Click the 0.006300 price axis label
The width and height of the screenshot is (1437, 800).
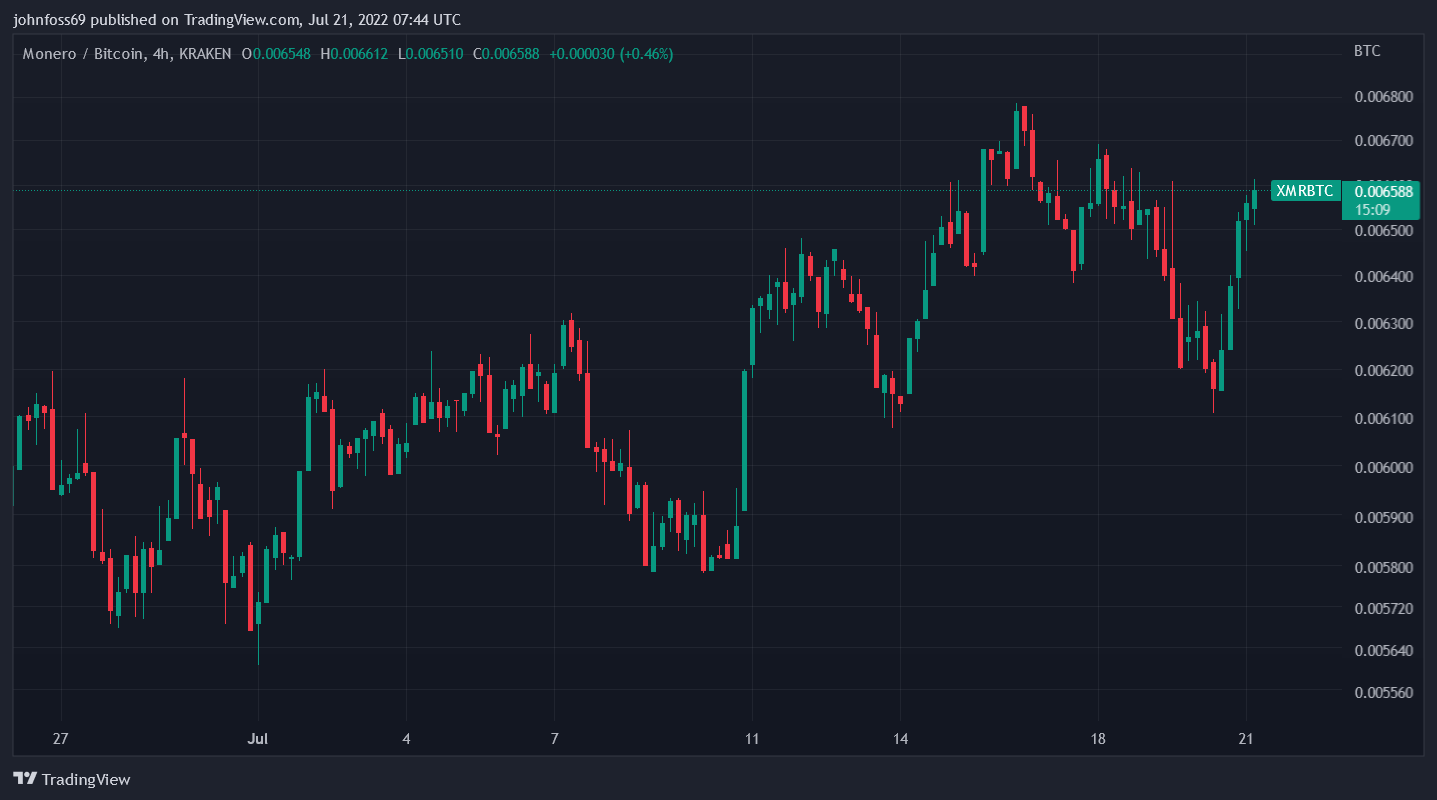1384,324
